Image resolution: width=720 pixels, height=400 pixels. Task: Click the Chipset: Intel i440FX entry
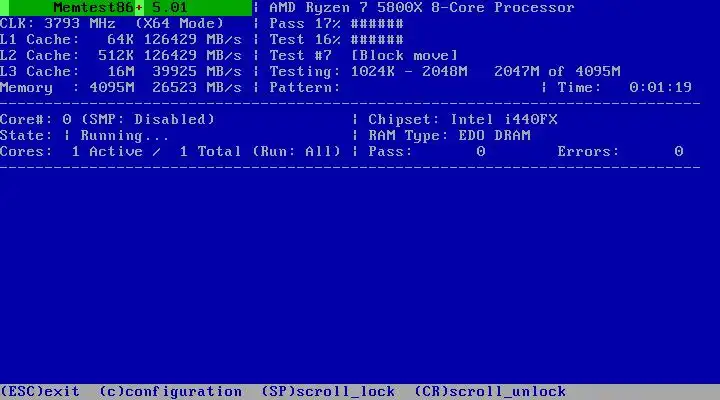[x=463, y=119]
